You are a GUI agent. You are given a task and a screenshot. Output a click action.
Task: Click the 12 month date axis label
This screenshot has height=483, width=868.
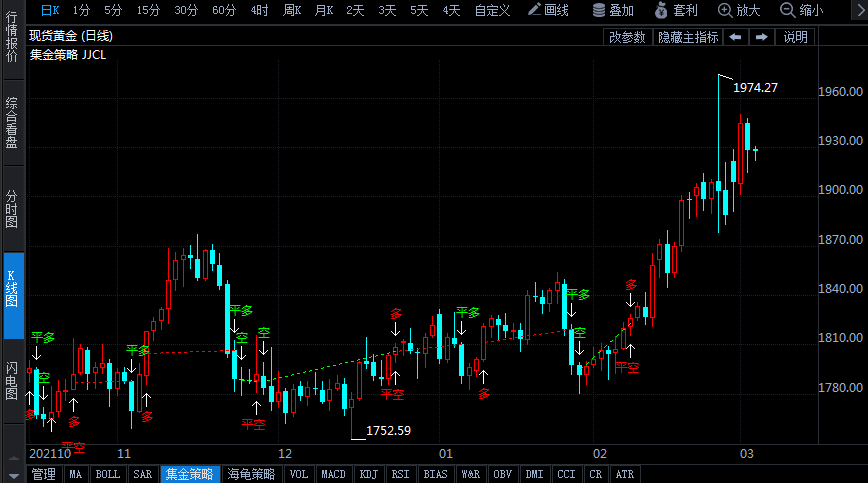point(285,454)
